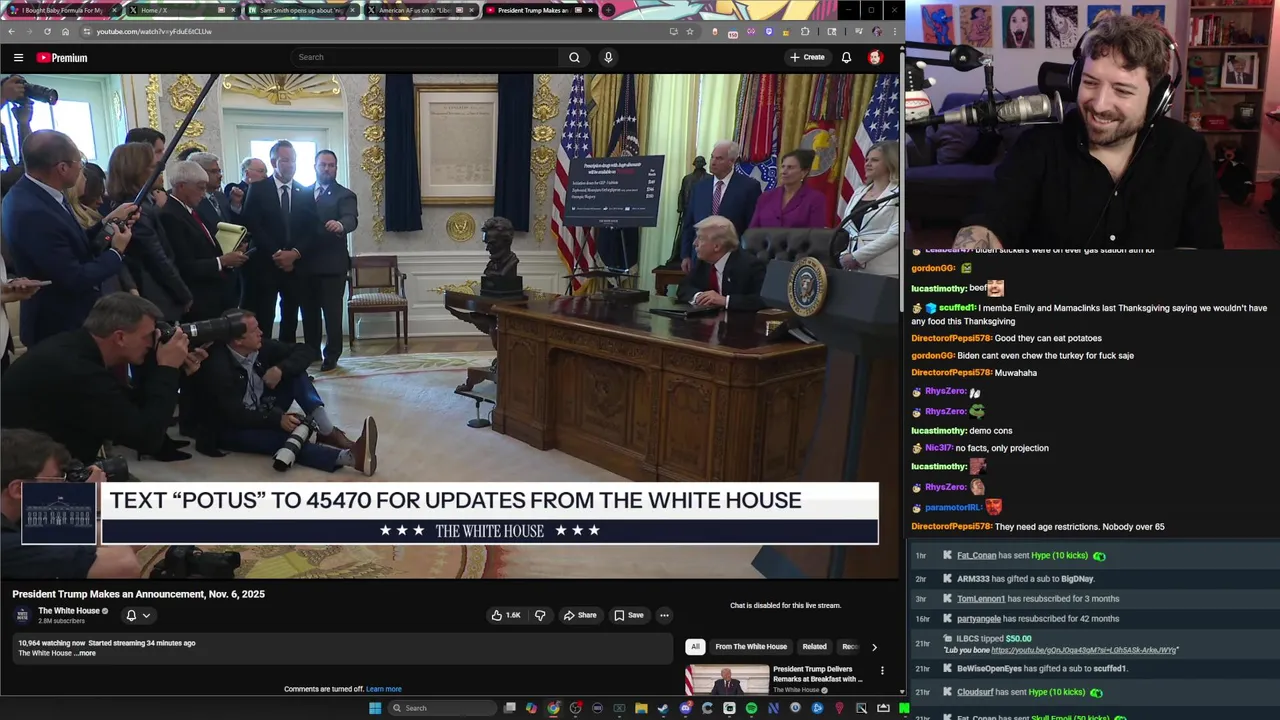Bookmark this page with star icon

pos(689,31)
